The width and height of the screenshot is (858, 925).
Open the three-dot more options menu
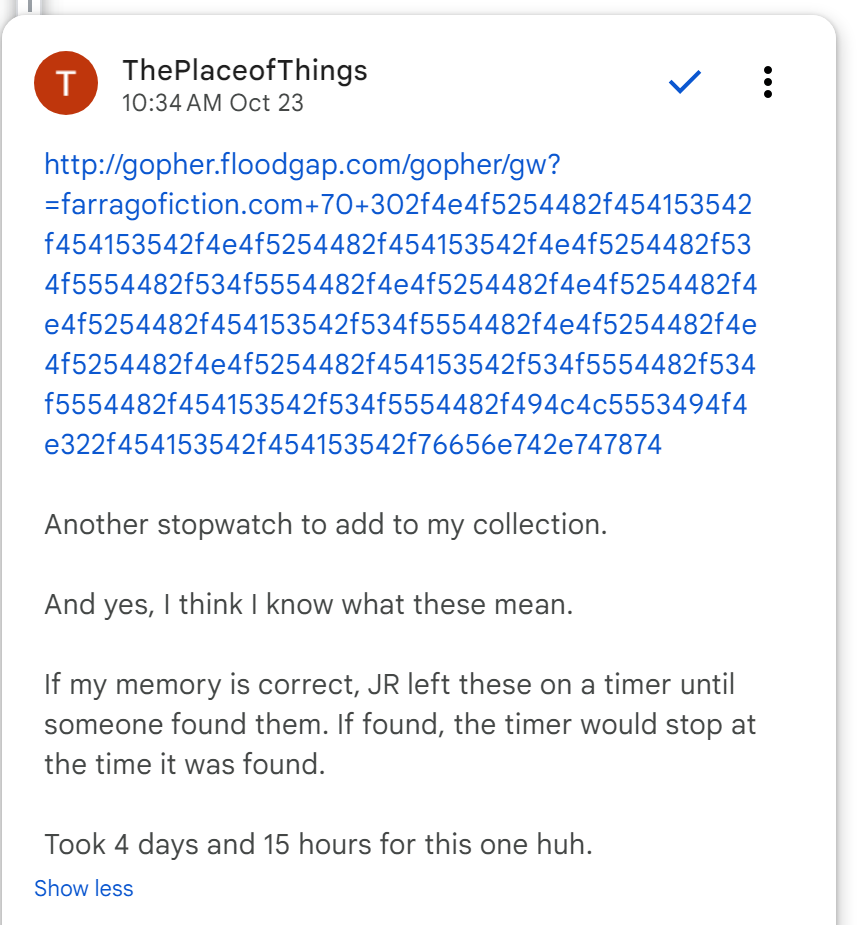[767, 83]
